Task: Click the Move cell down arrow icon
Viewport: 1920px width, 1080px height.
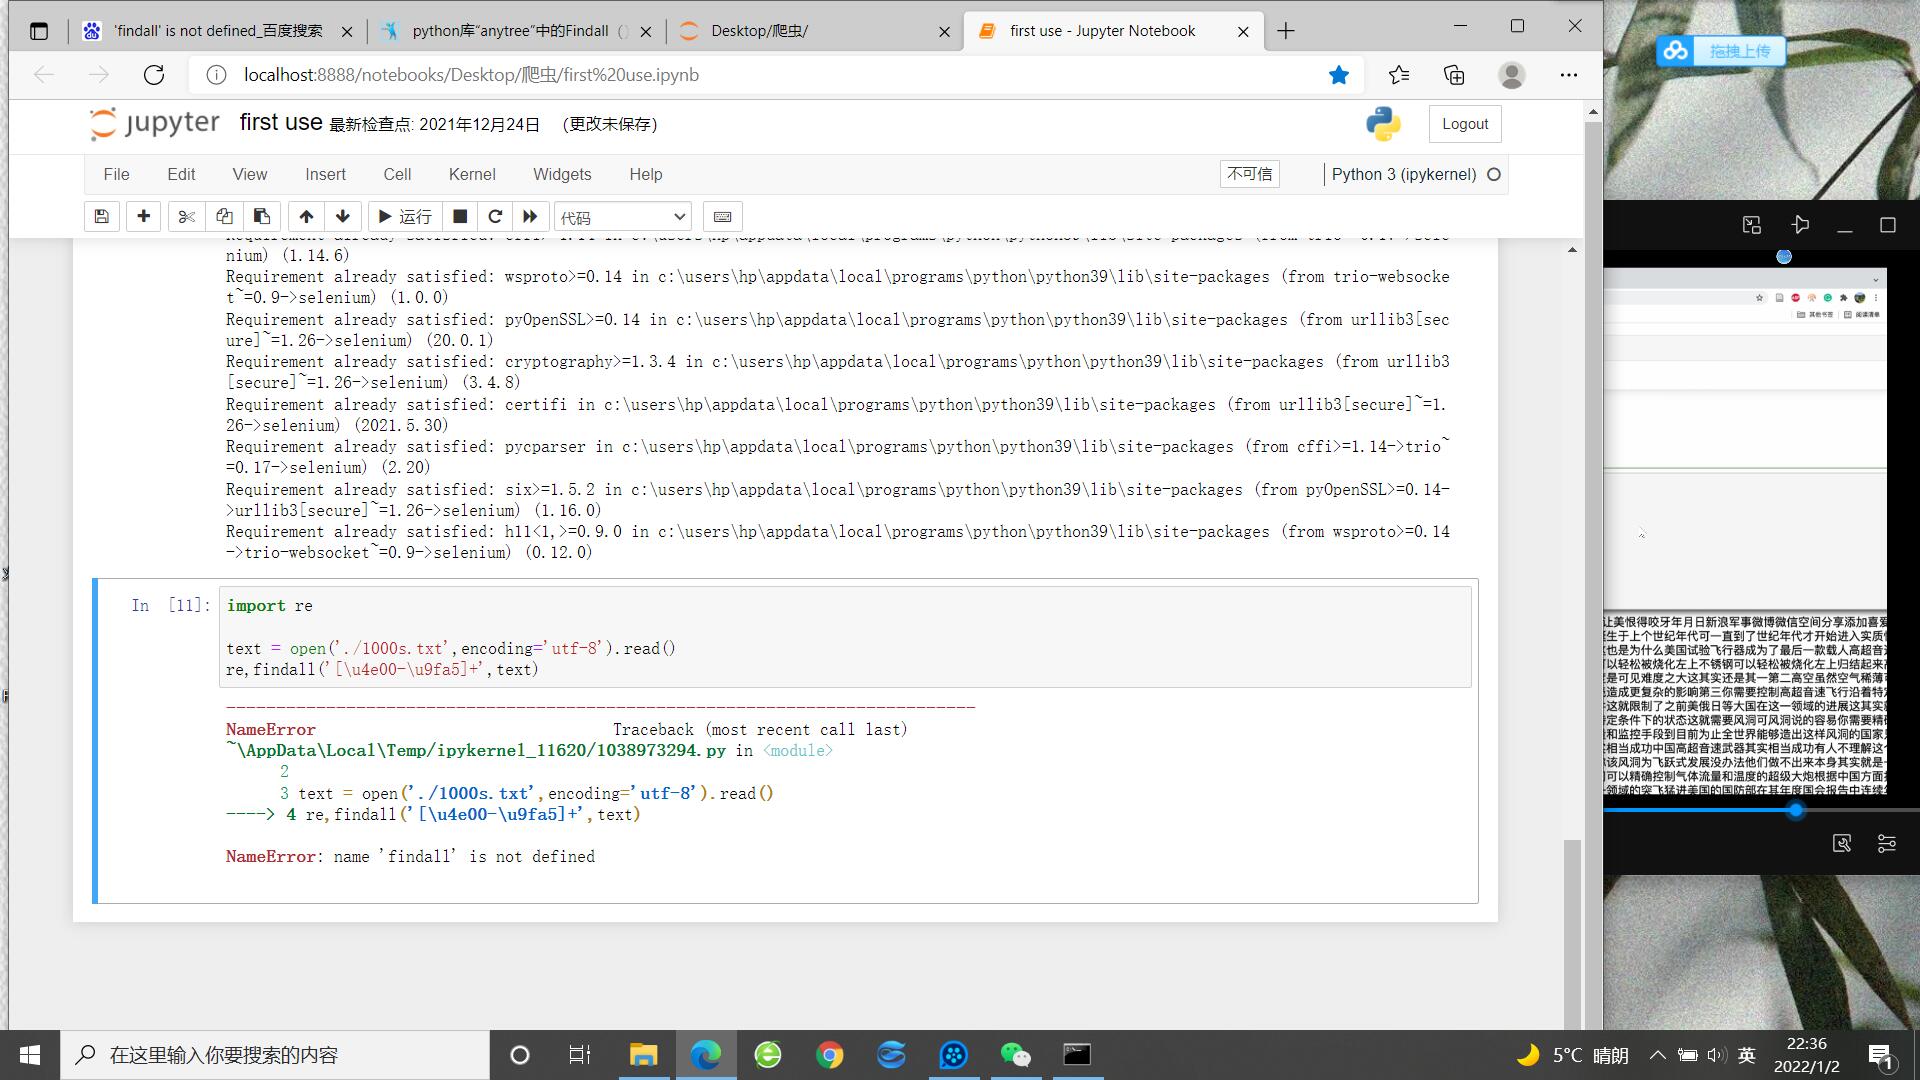Action: (x=342, y=216)
